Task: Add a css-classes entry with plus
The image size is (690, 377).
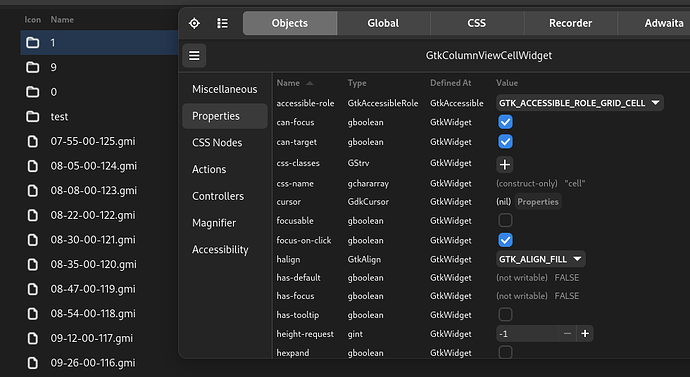Action: tap(505, 165)
